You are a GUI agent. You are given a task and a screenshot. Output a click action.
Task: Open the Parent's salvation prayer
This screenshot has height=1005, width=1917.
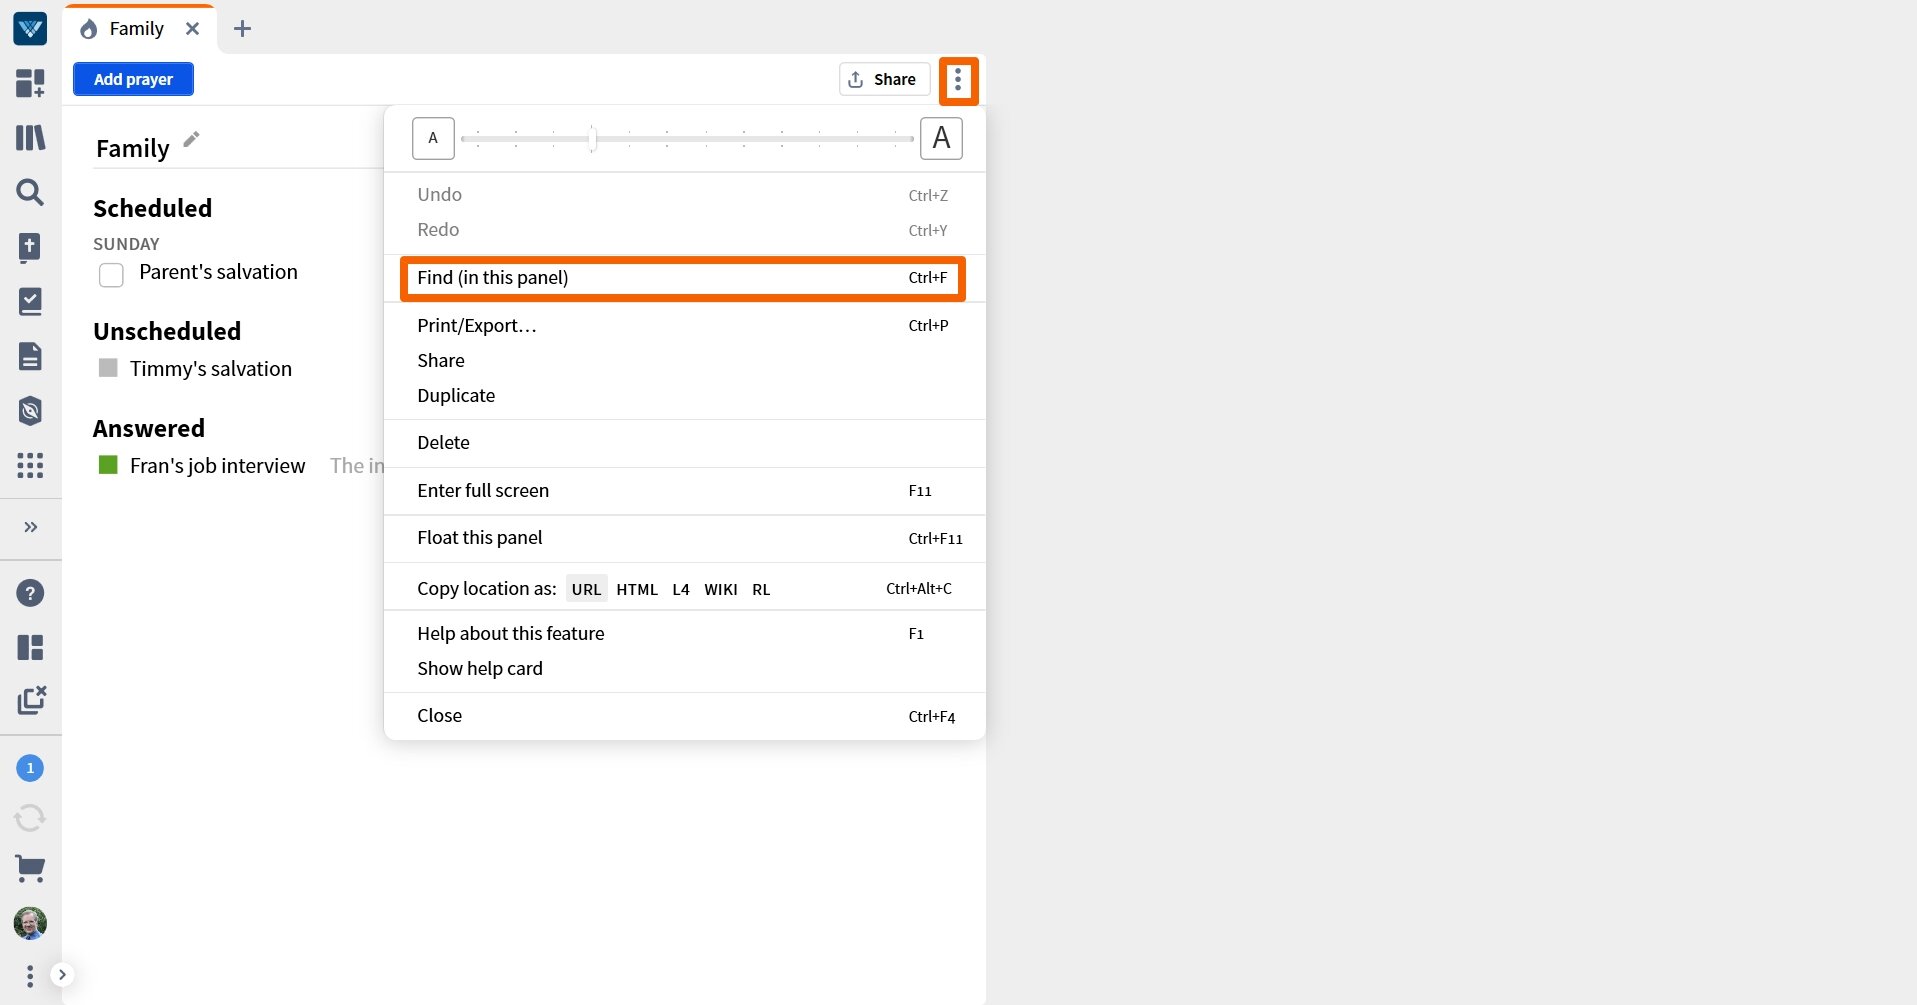click(x=218, y=272)
